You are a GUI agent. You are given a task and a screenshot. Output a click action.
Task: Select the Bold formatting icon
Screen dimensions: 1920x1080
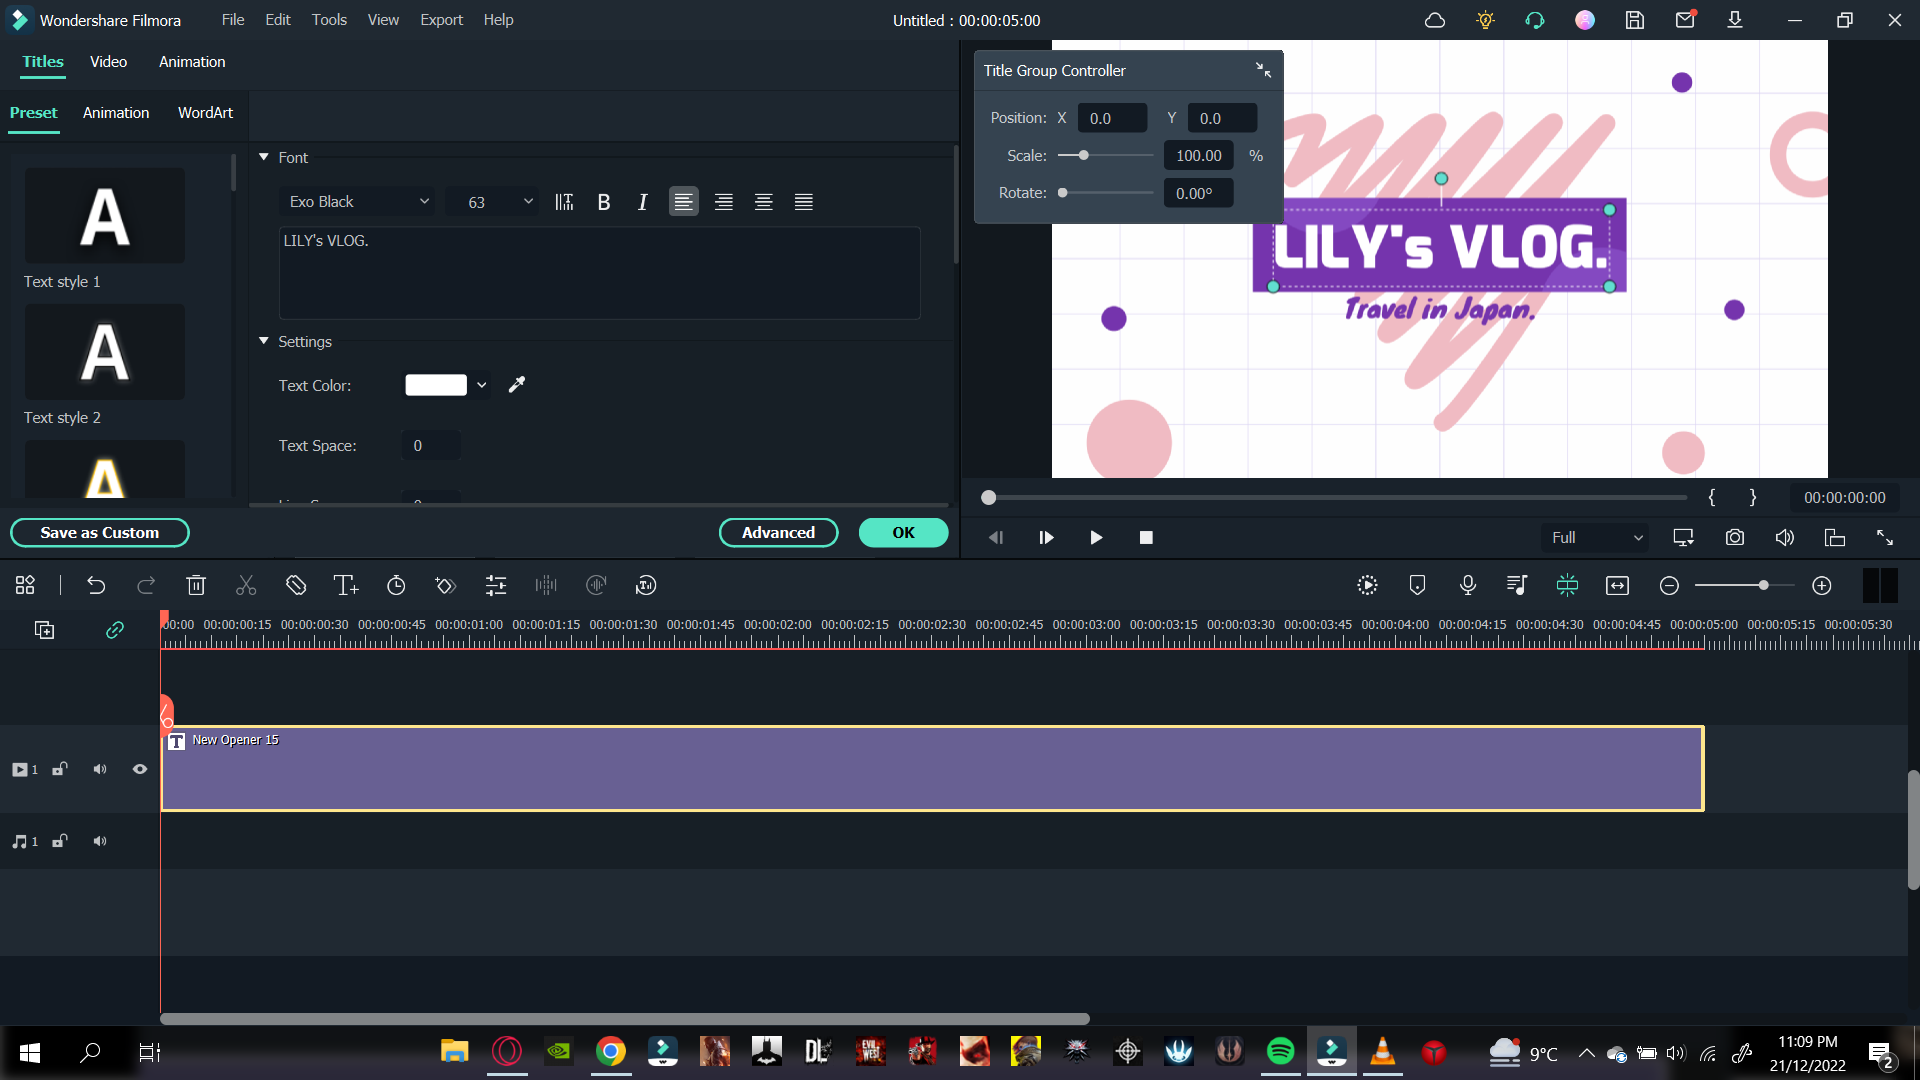click(x=604, y=200)
